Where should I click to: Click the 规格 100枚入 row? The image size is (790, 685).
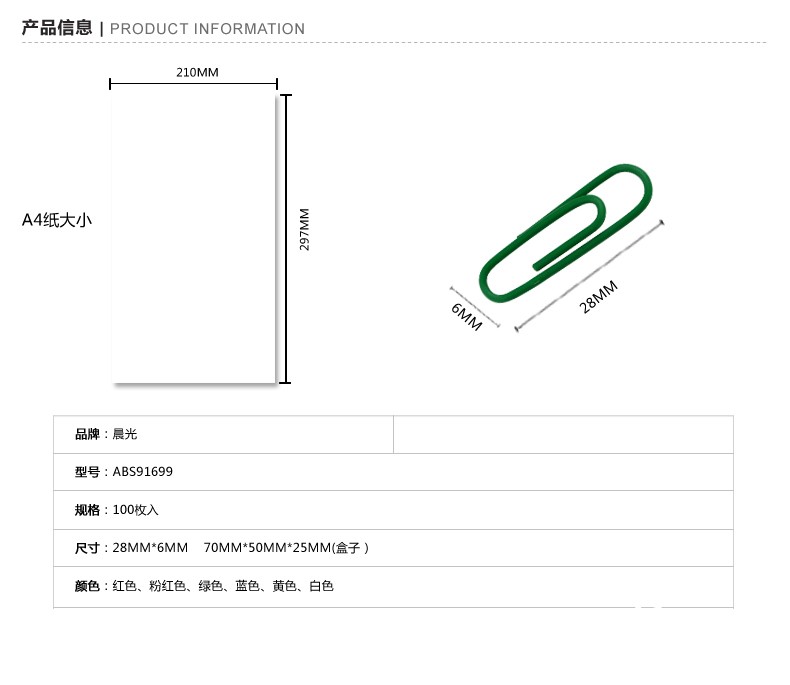pyautogui.click(x=393, y=510)
